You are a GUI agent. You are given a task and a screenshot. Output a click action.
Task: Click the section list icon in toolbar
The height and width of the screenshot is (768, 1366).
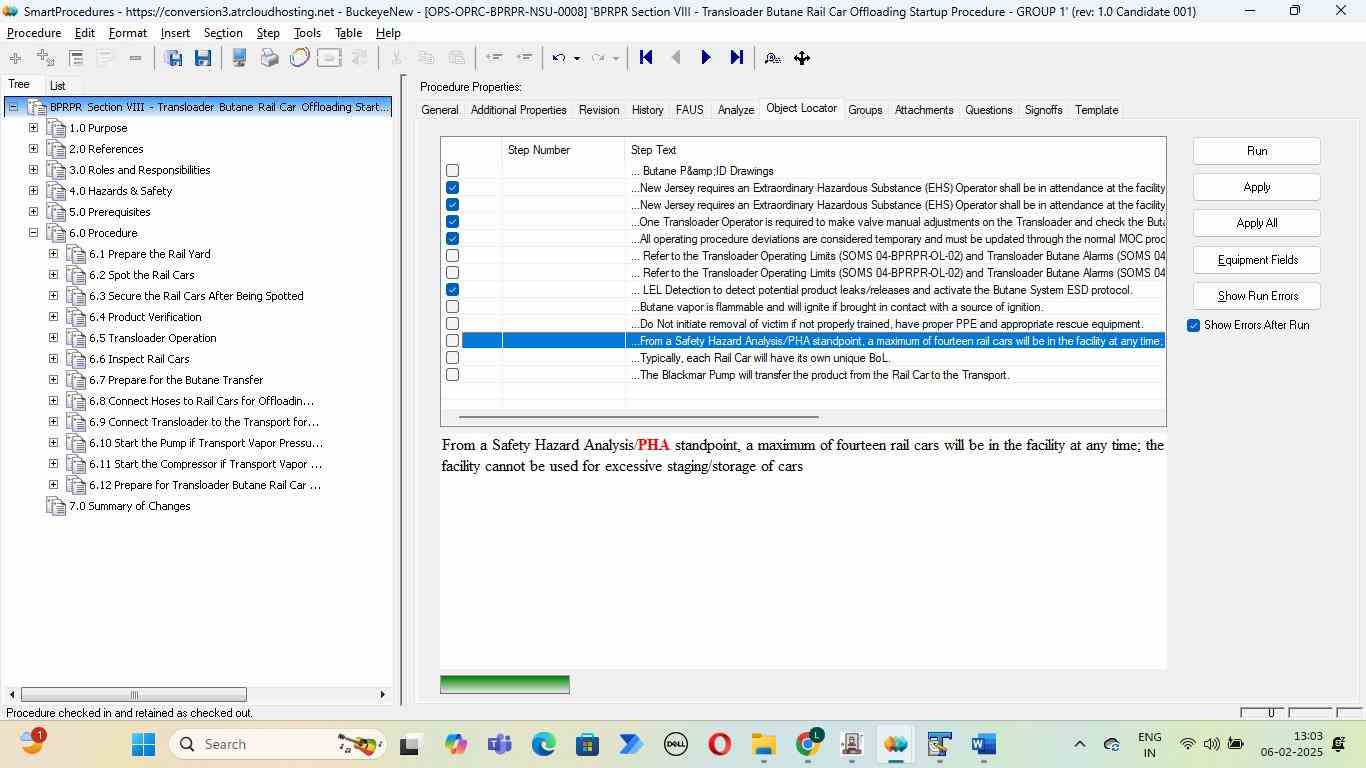76,58
